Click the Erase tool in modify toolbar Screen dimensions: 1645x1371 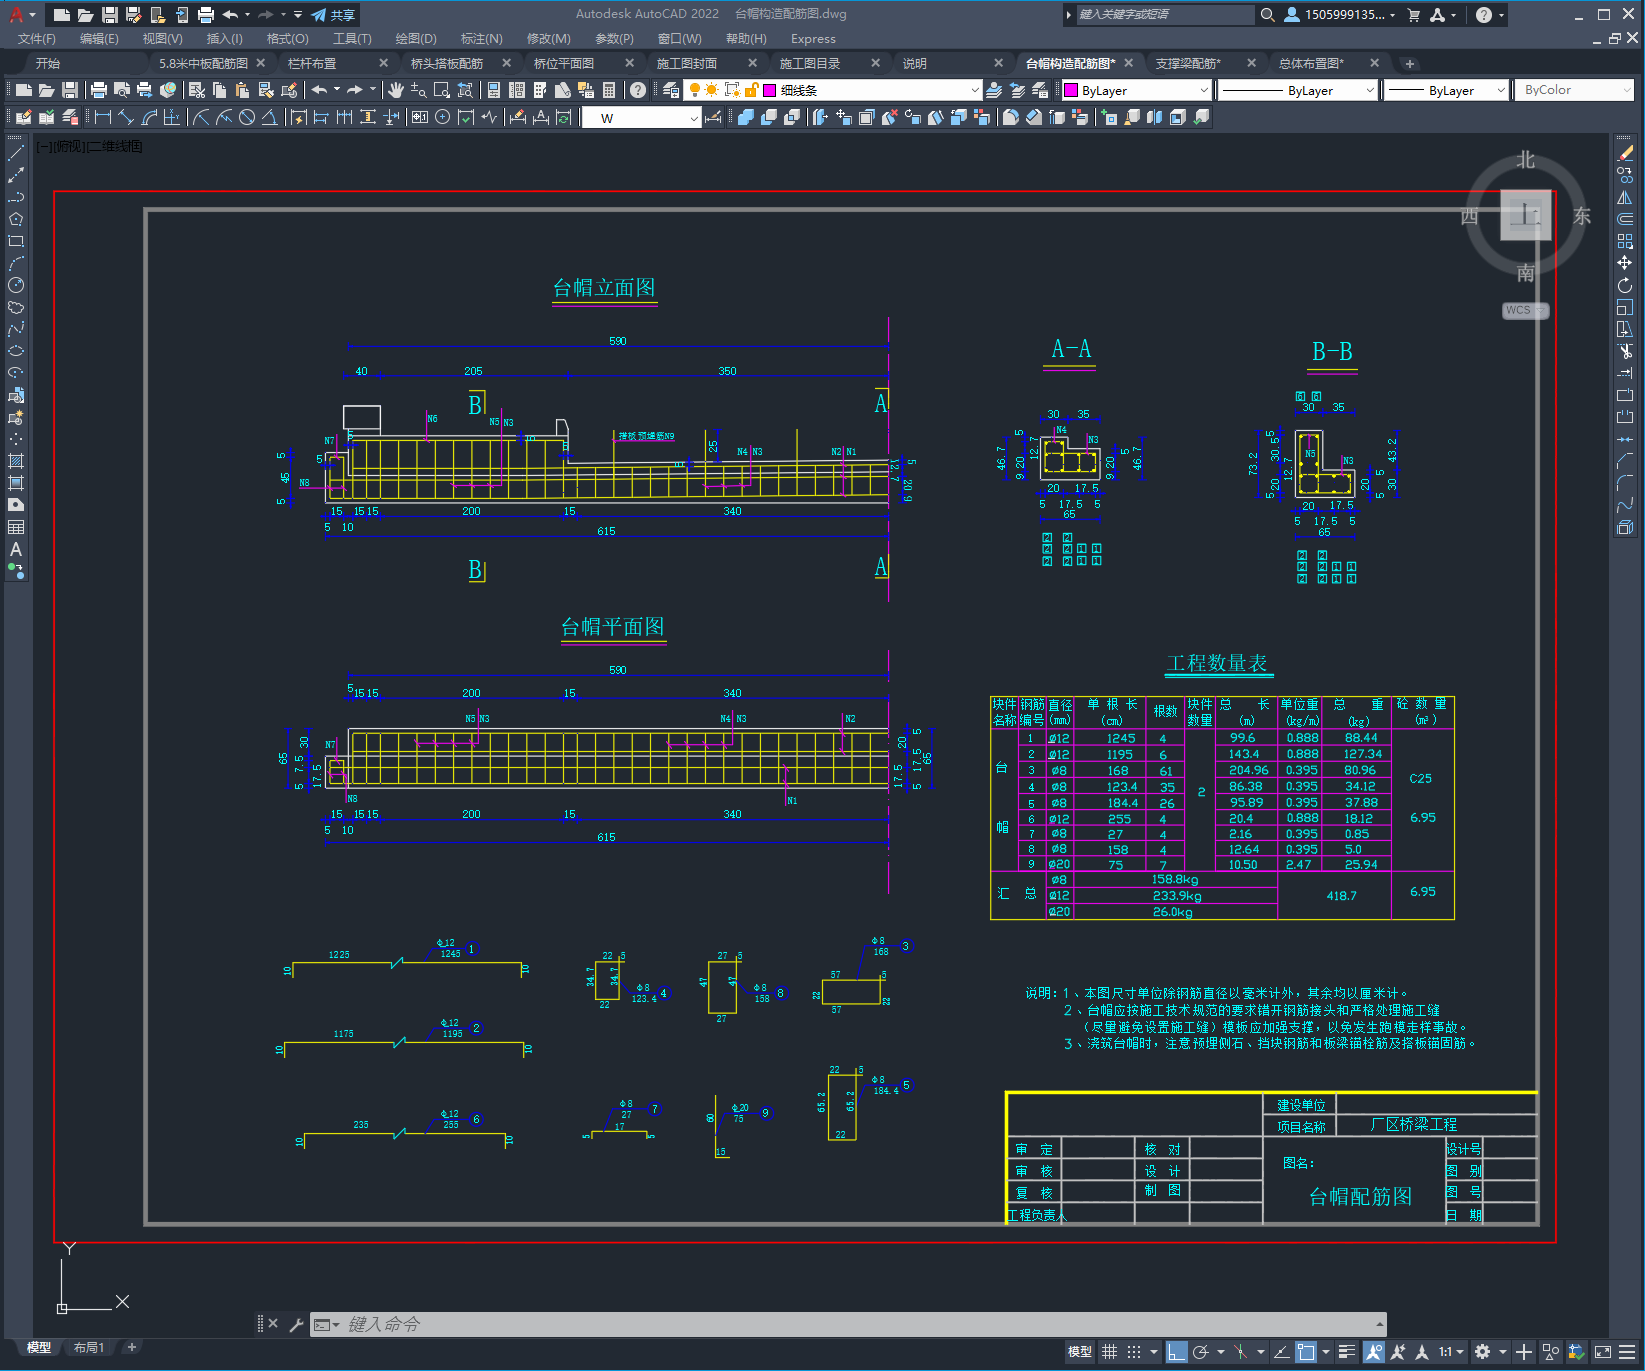coord(1625,153)
